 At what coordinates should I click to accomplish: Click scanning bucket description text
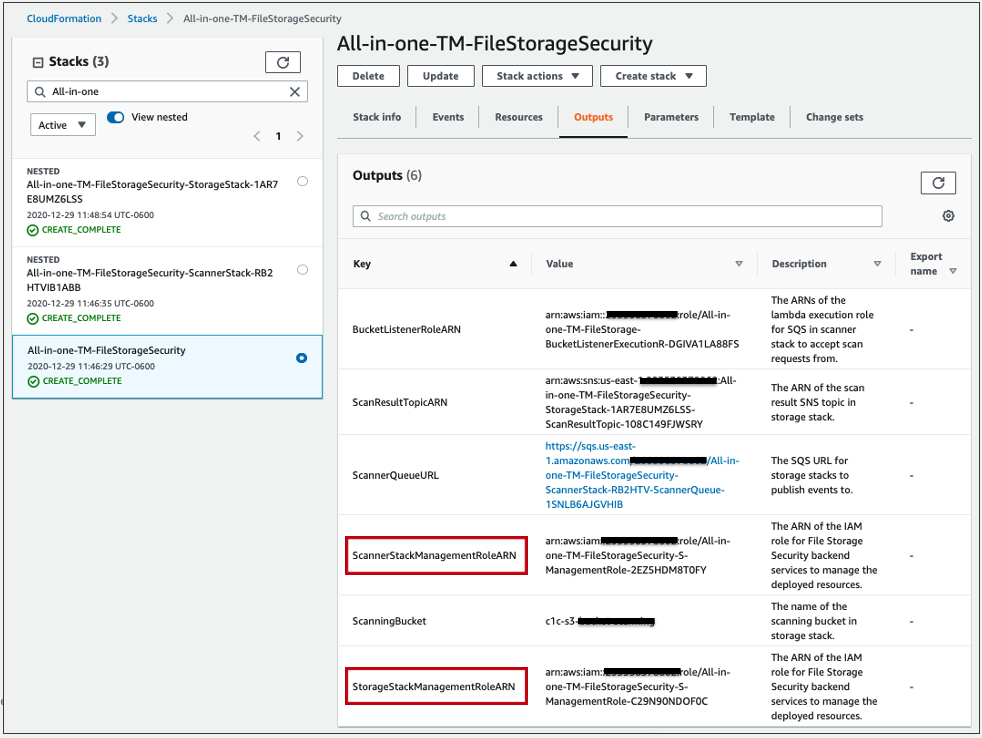pyautogui.click(x=814, y=621)
